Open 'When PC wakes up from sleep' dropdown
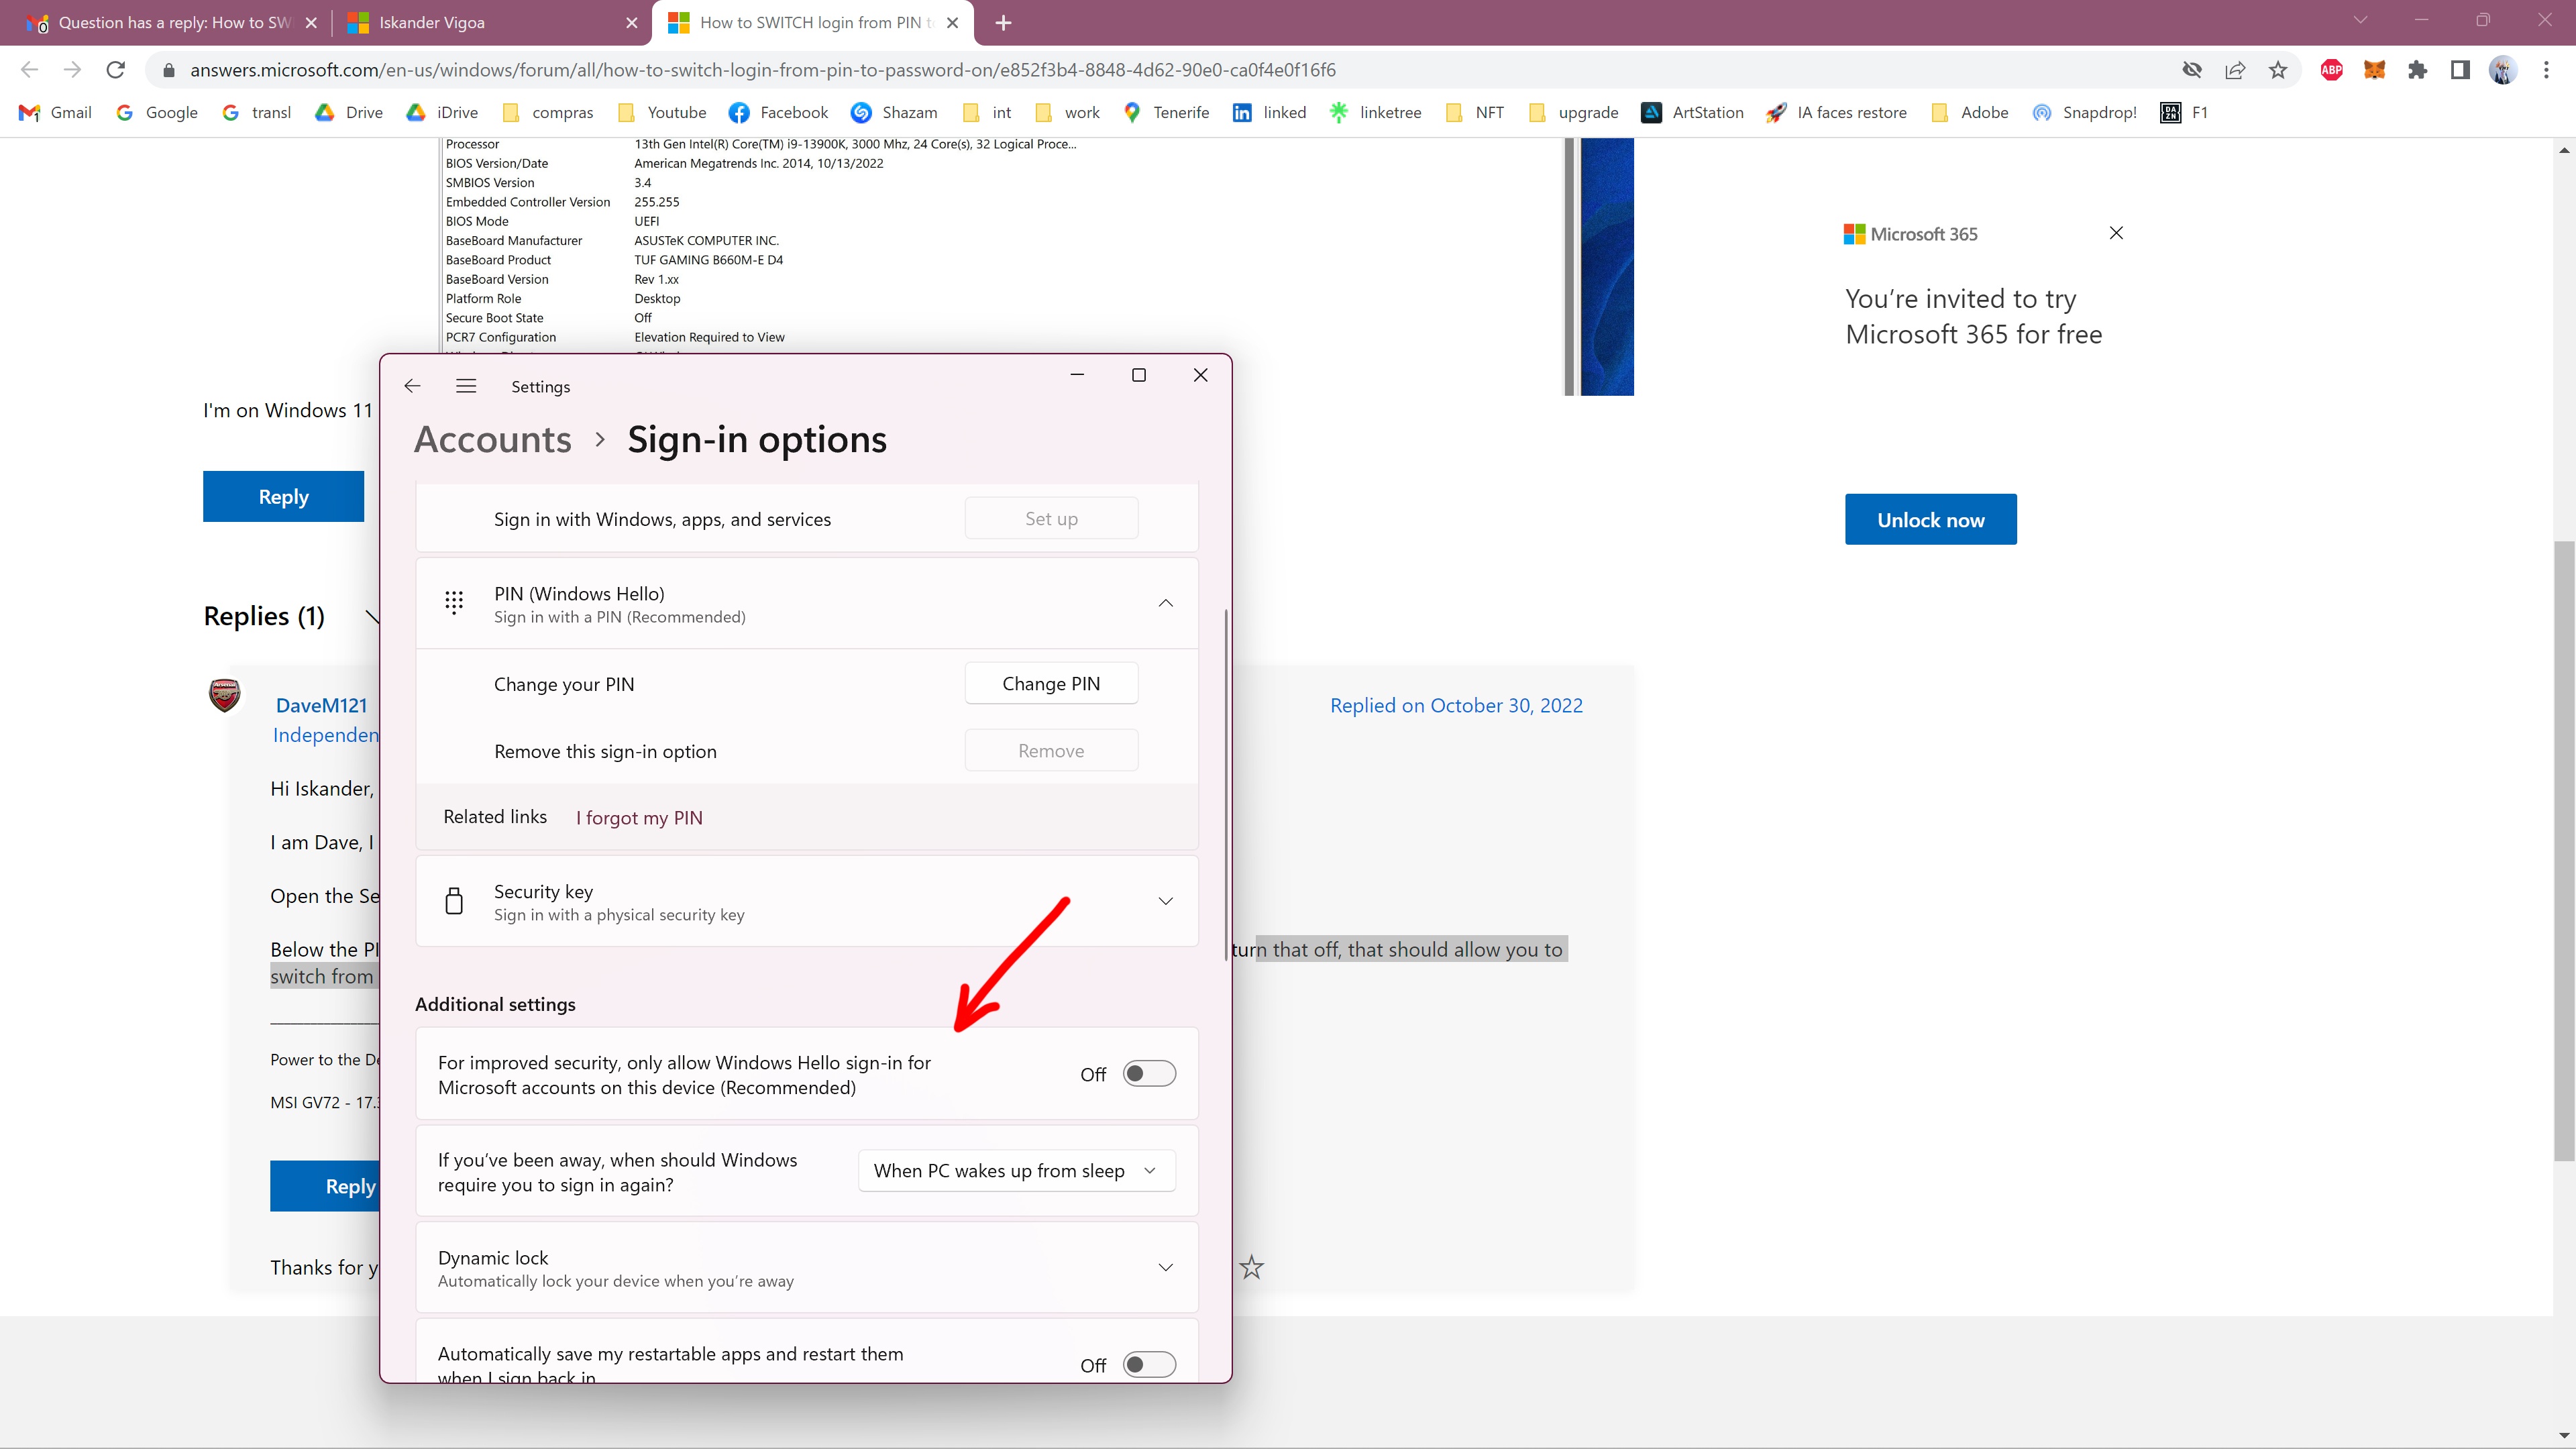 [x=1016, y=1171]
